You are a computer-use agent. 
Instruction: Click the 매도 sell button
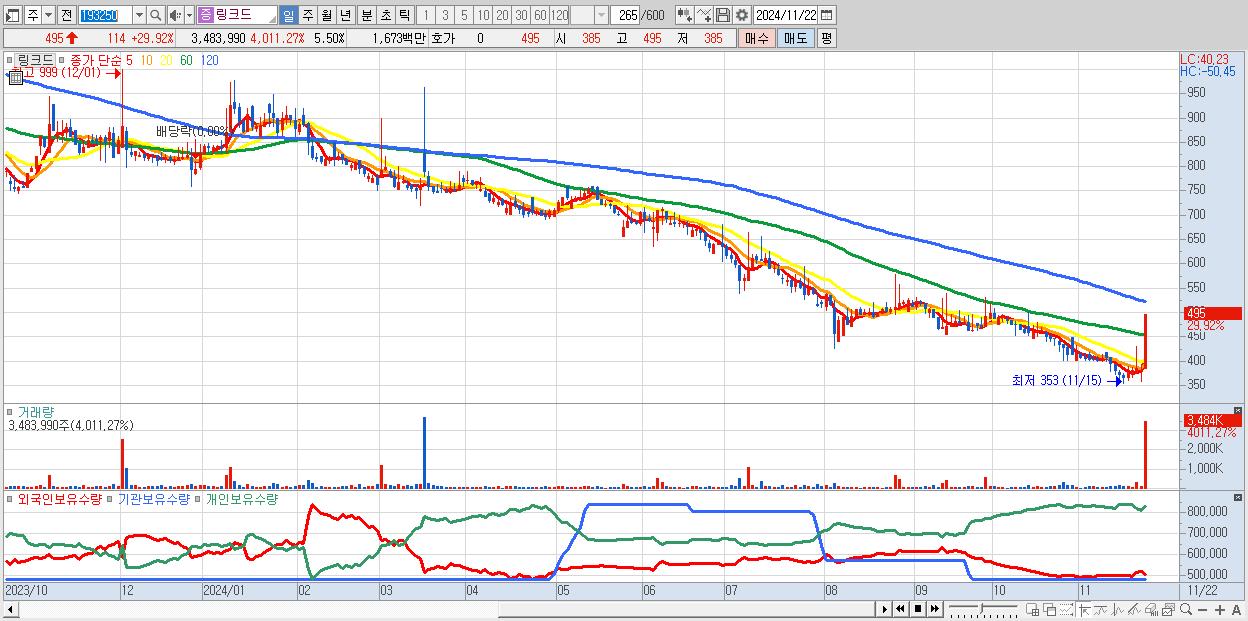click(x=795, y=38)
